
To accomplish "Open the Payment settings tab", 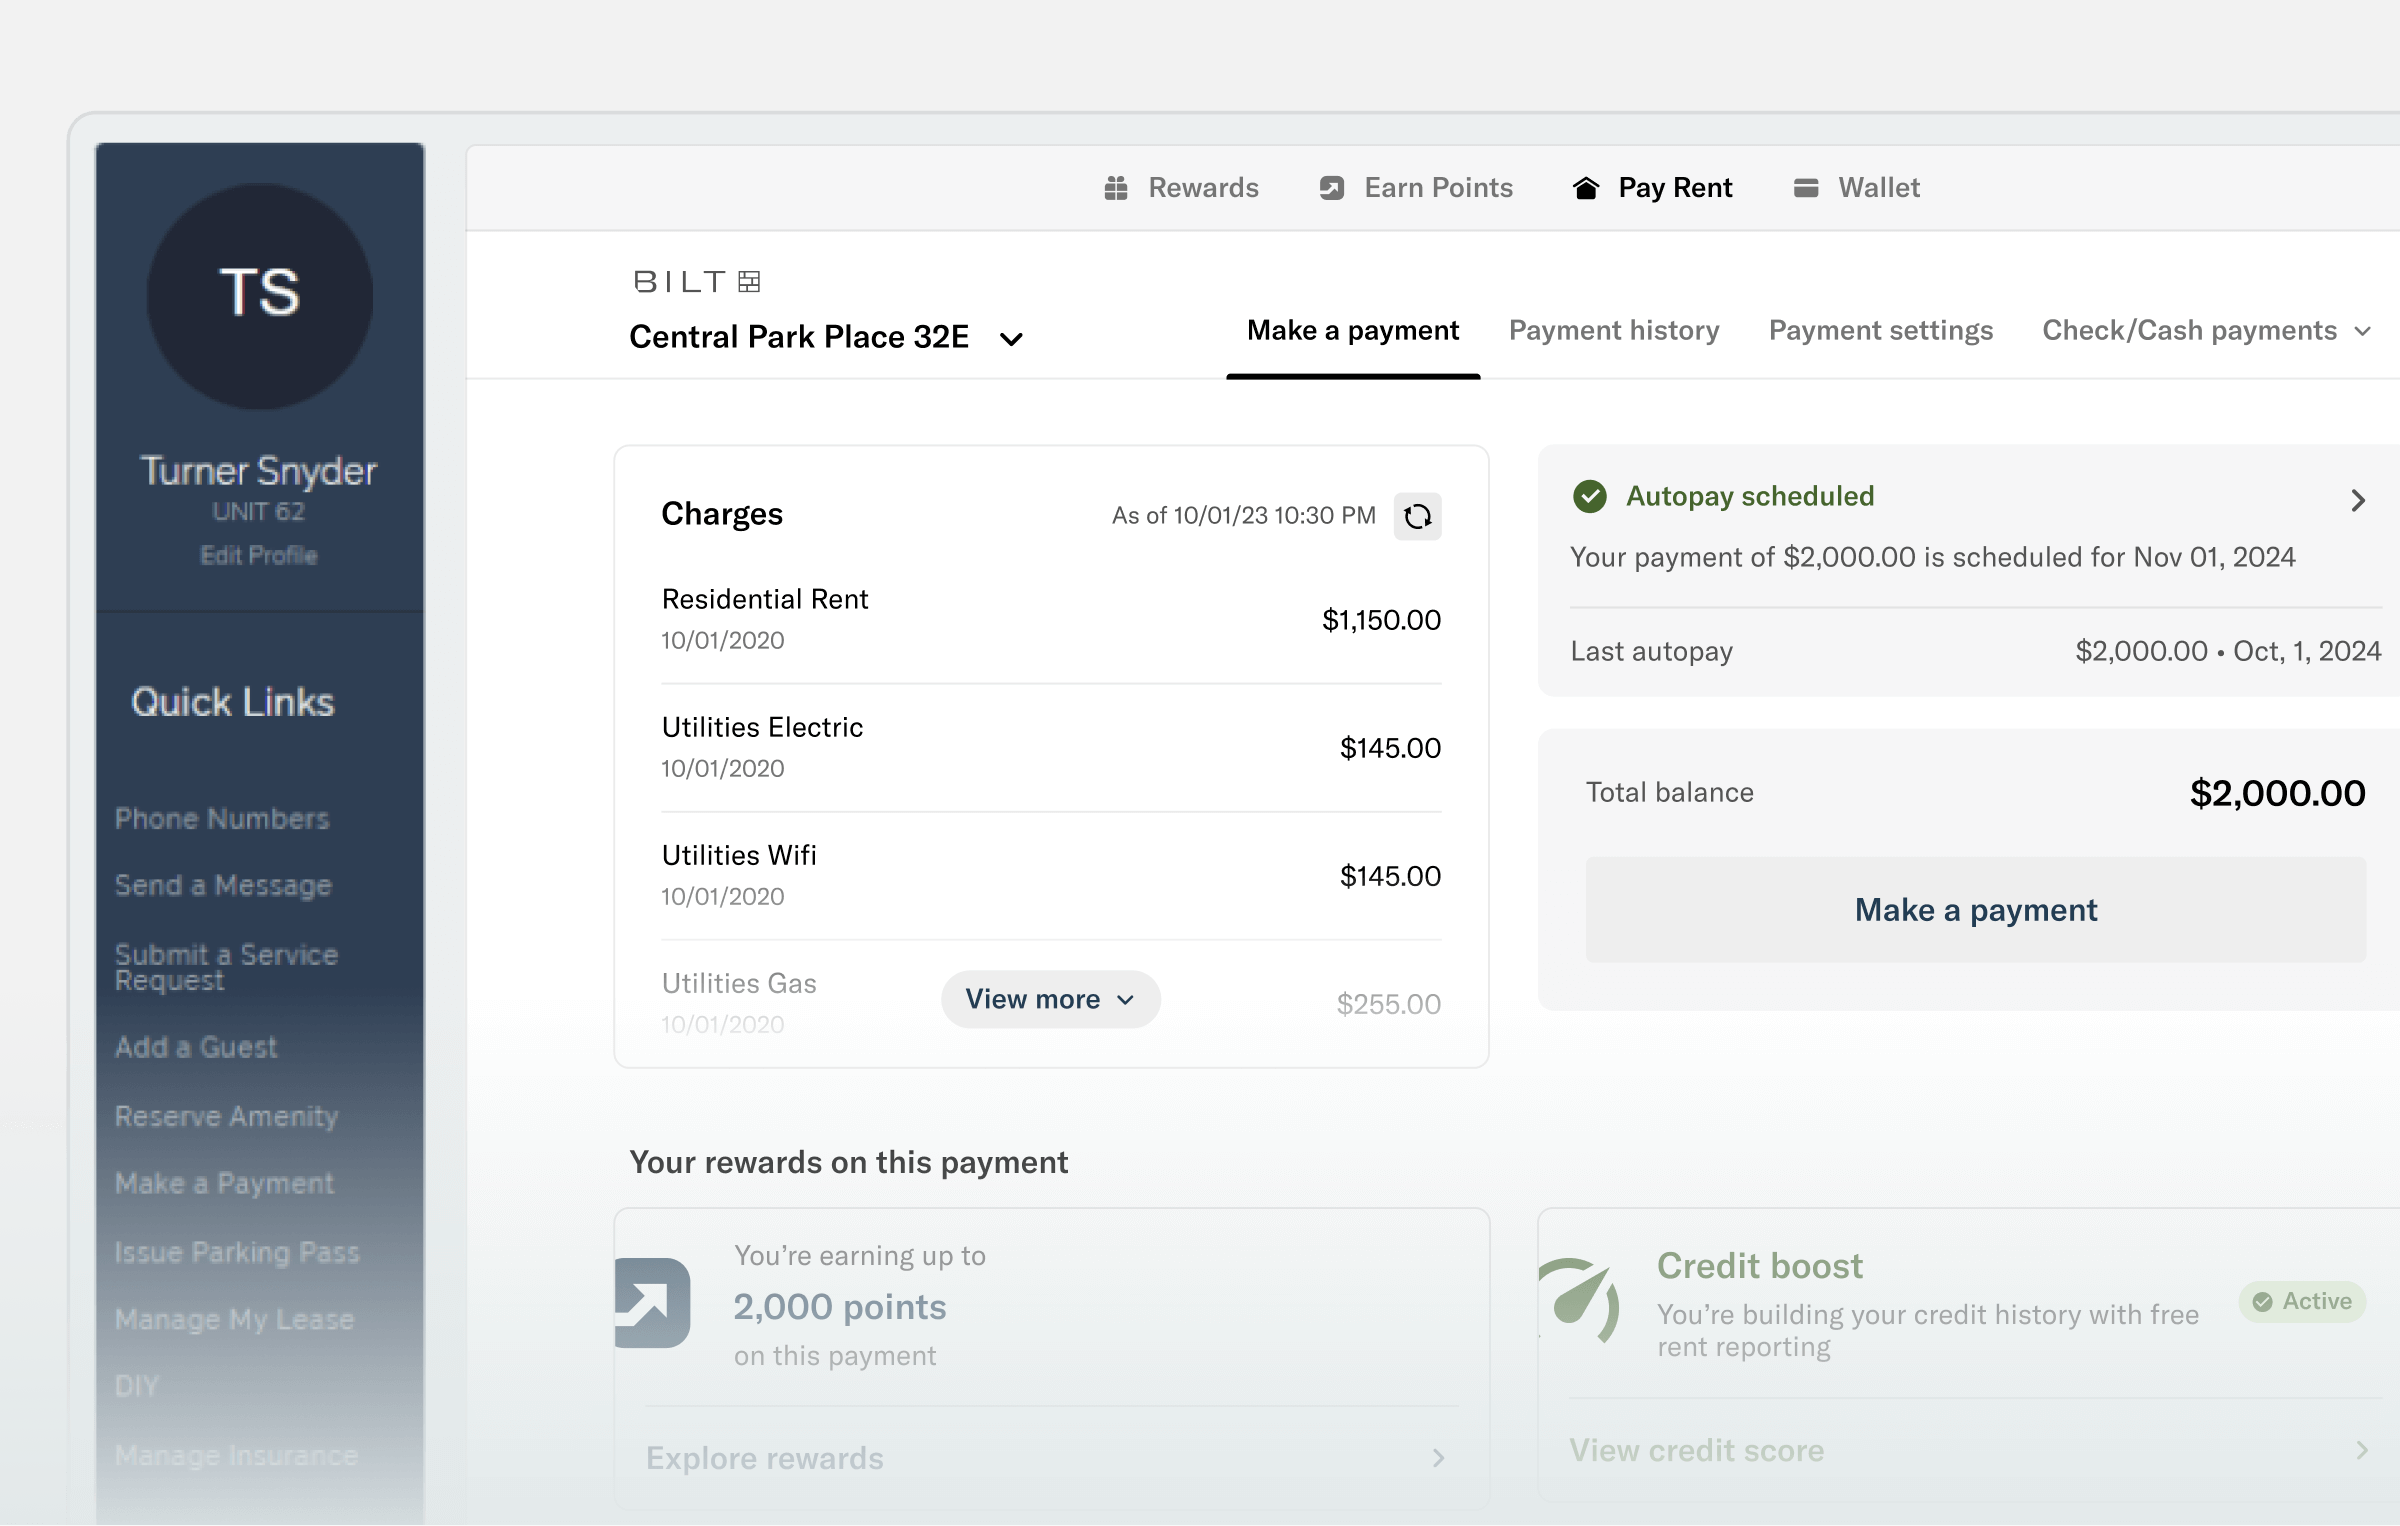I will [1880, 331].
